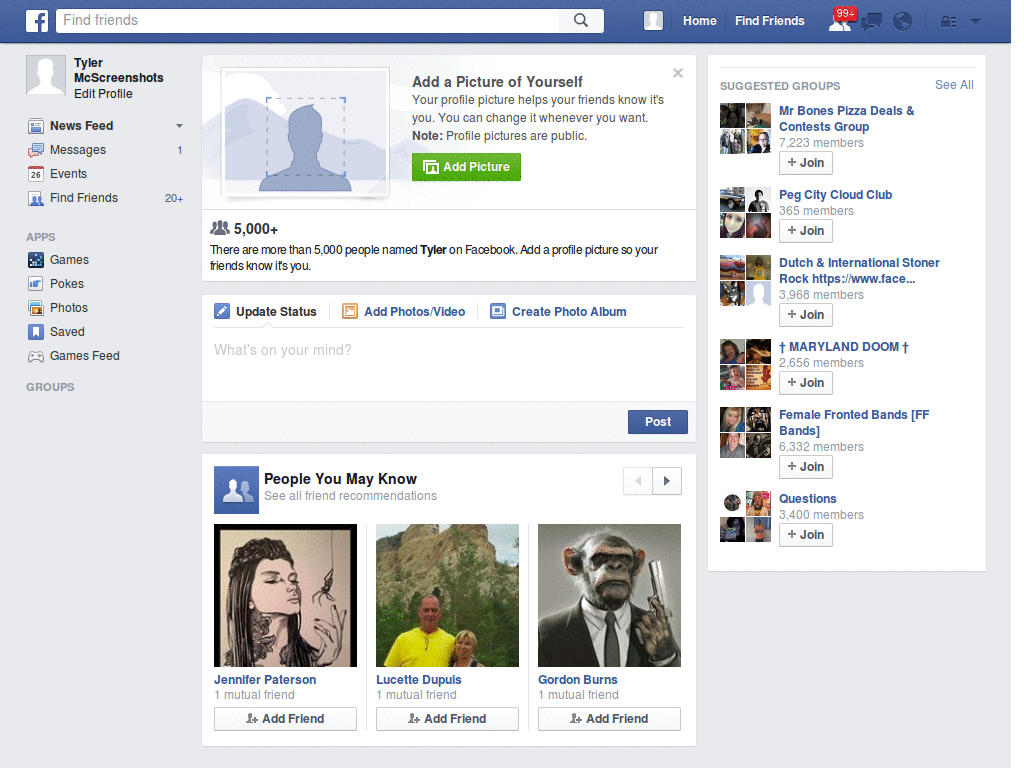Click the Add Photos/Video picture icon
This screenshot has width=1024, height=768.
coord(350,312)
